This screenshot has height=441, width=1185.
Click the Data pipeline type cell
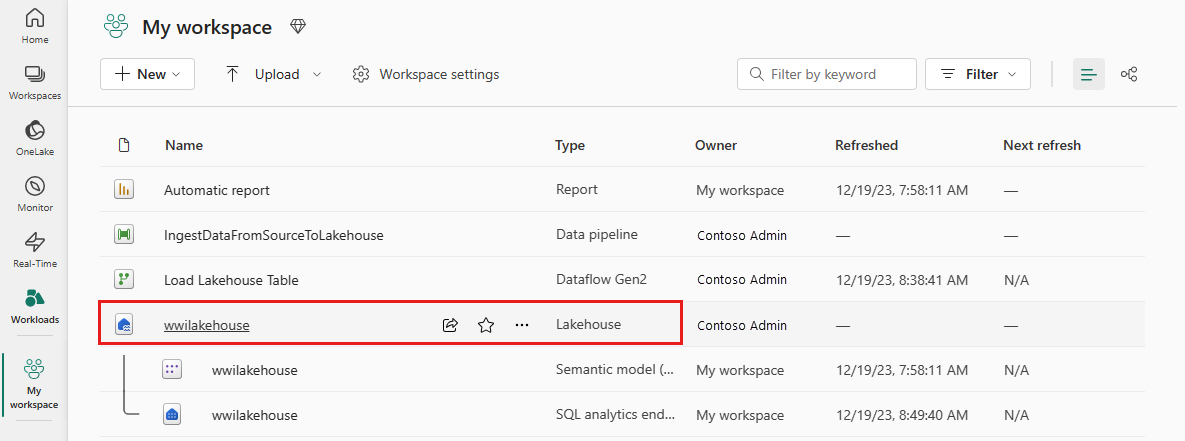(x=596, y=235)
